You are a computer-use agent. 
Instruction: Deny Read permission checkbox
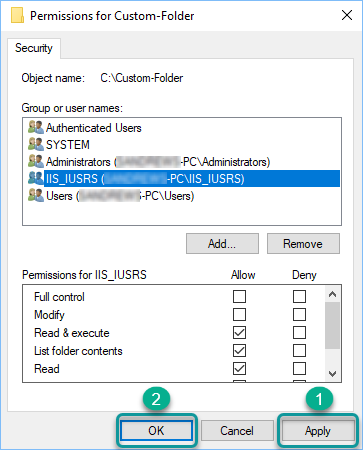pyautogui.click(x=299, y=368)
